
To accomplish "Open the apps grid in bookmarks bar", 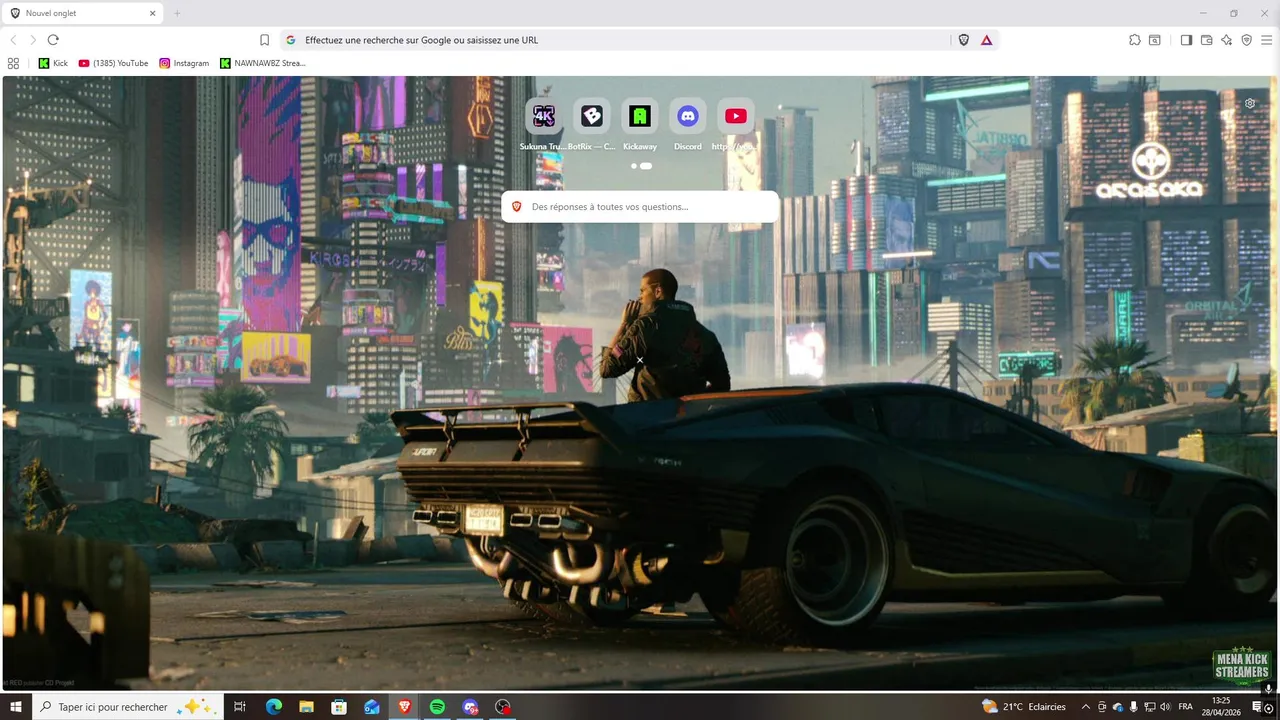I will 13,63.
